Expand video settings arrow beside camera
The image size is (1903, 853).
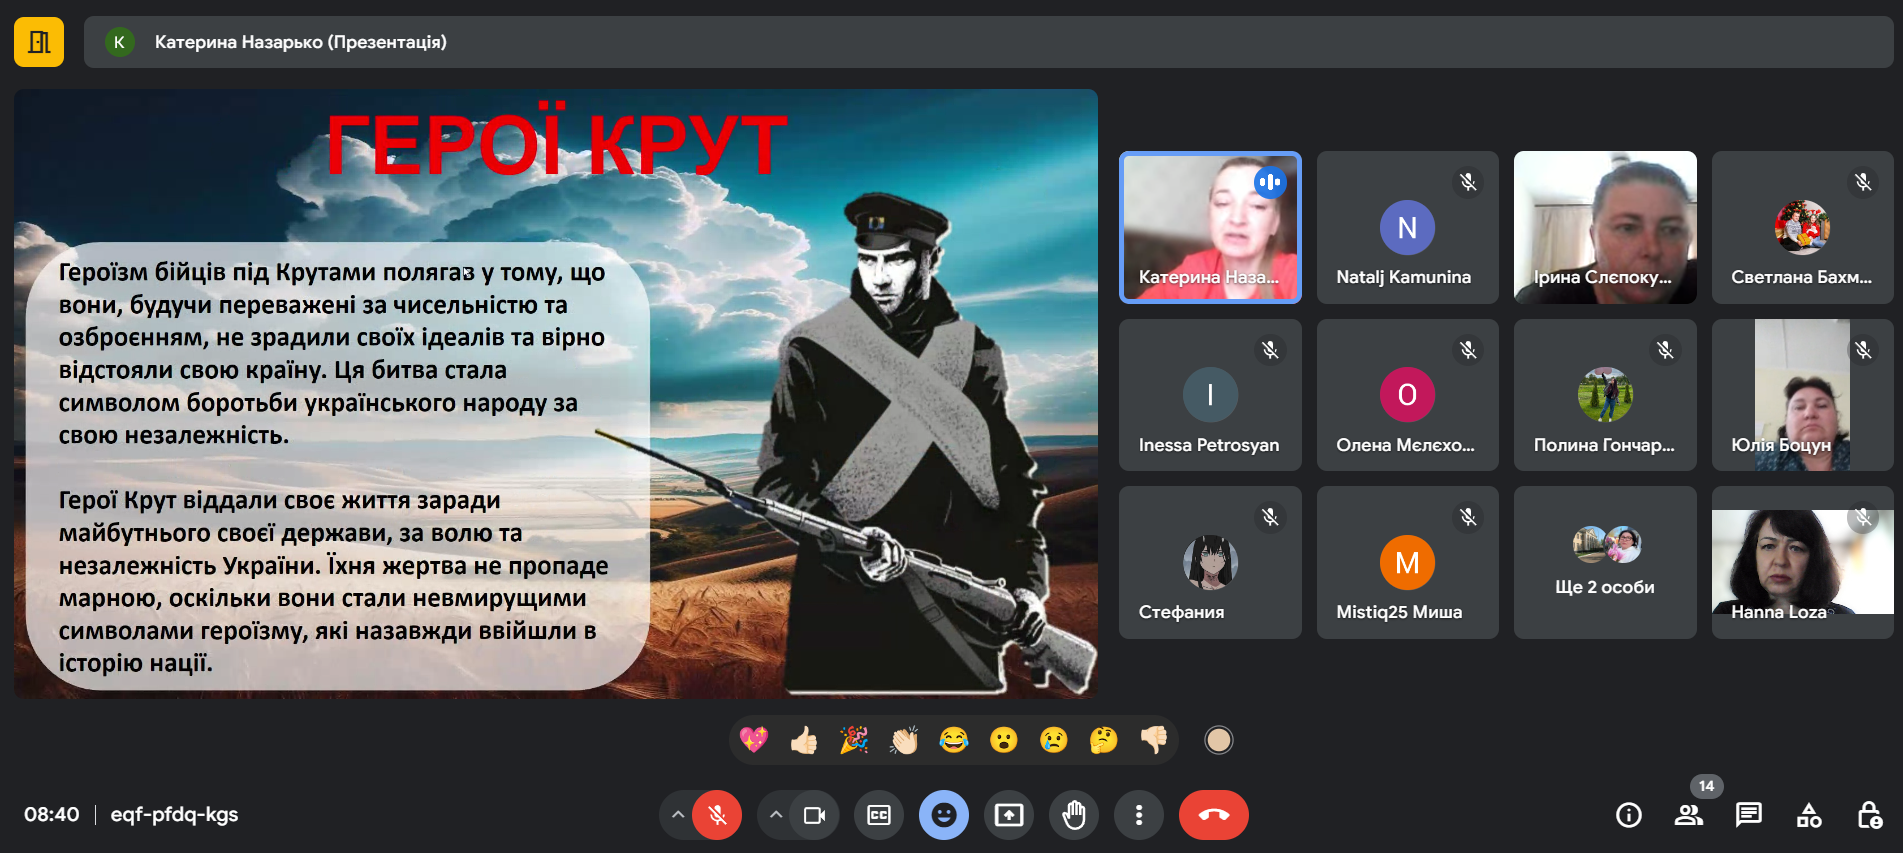pos(775,815)
